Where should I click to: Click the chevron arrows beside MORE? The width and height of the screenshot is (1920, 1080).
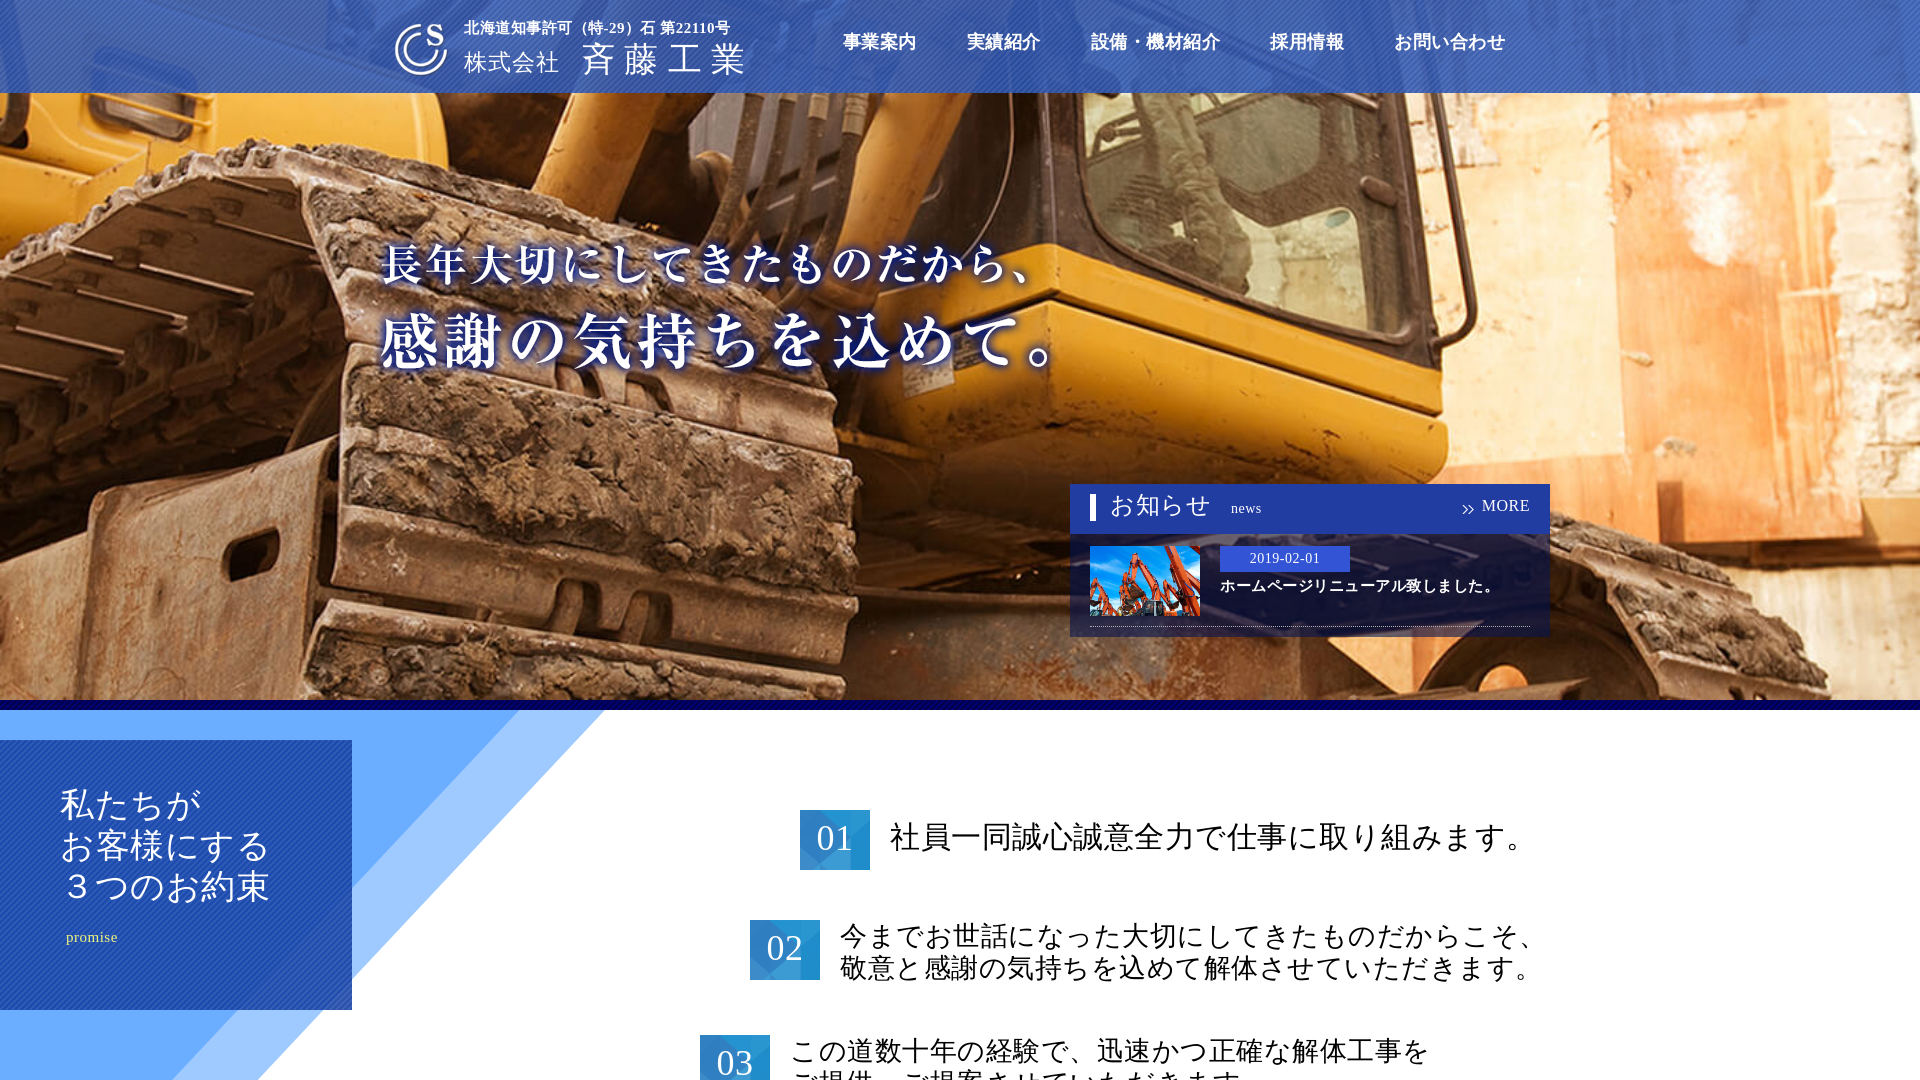coord(1467,507)
